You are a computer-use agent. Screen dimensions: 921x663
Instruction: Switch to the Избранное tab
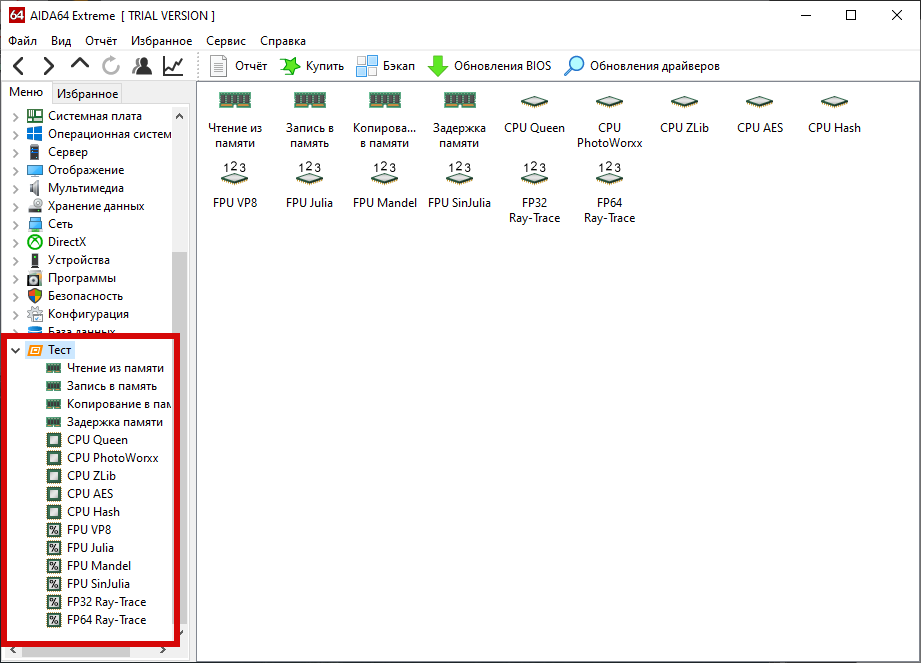tap(87, 94)
